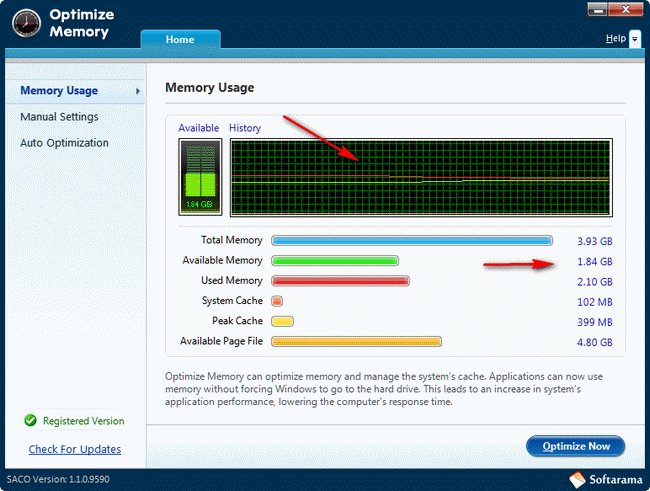Click the green Registered Version checkmark icon
The width and height of the screenshot is (650, 491).
pos(30,421)
